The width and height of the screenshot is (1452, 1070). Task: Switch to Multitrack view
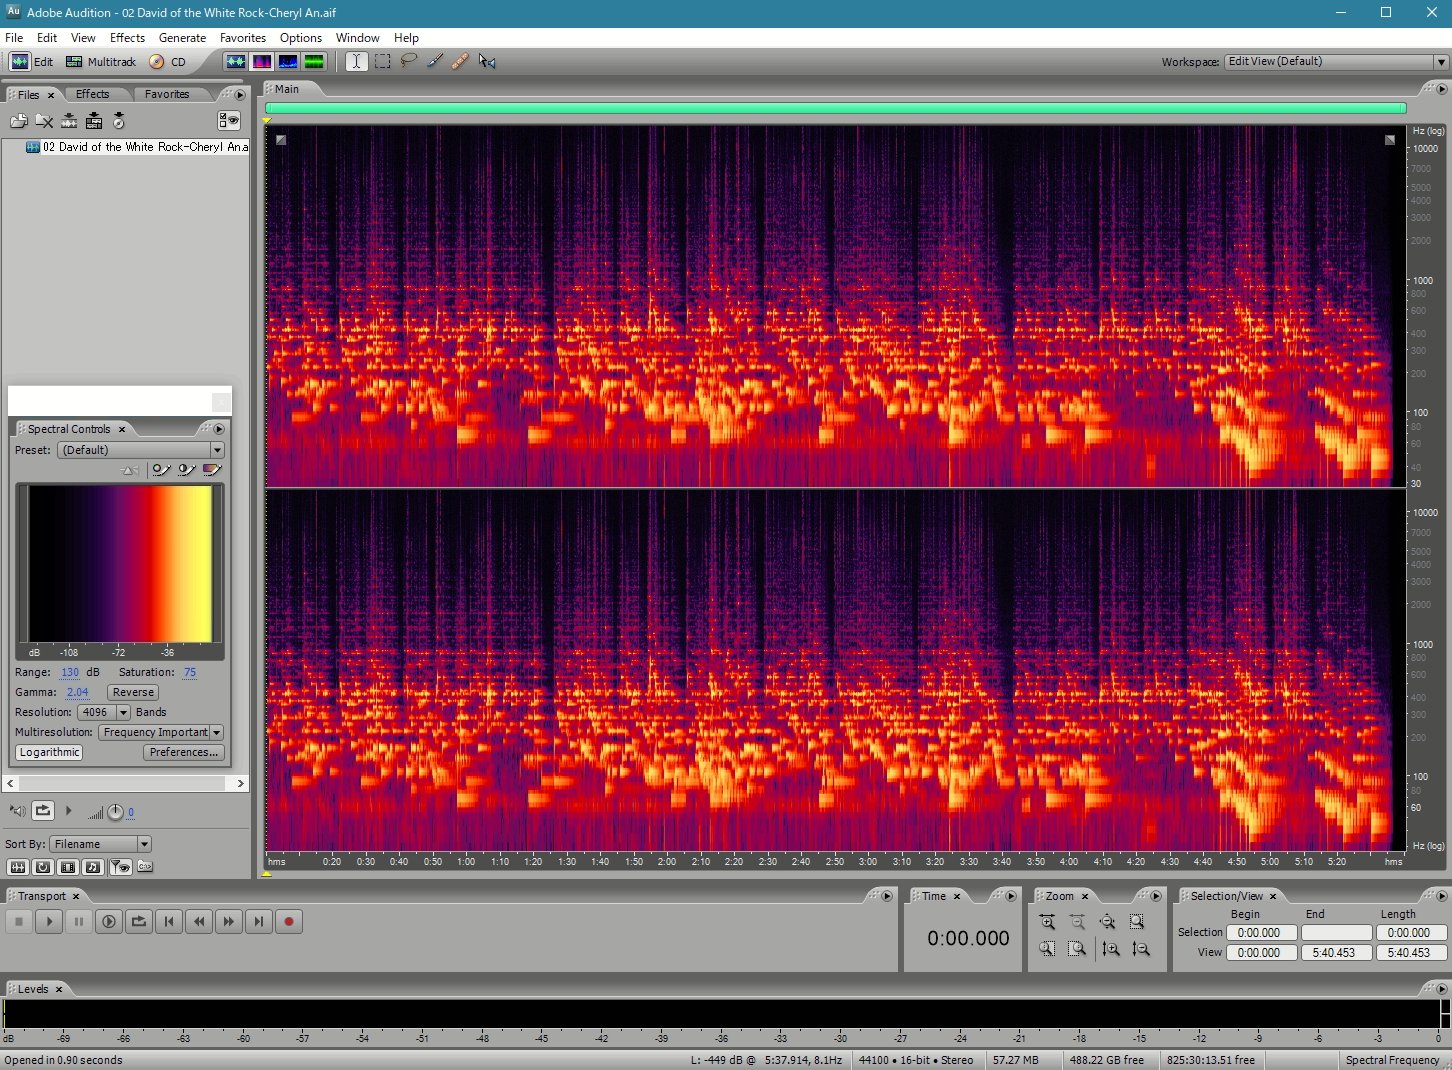coord(100,62)
